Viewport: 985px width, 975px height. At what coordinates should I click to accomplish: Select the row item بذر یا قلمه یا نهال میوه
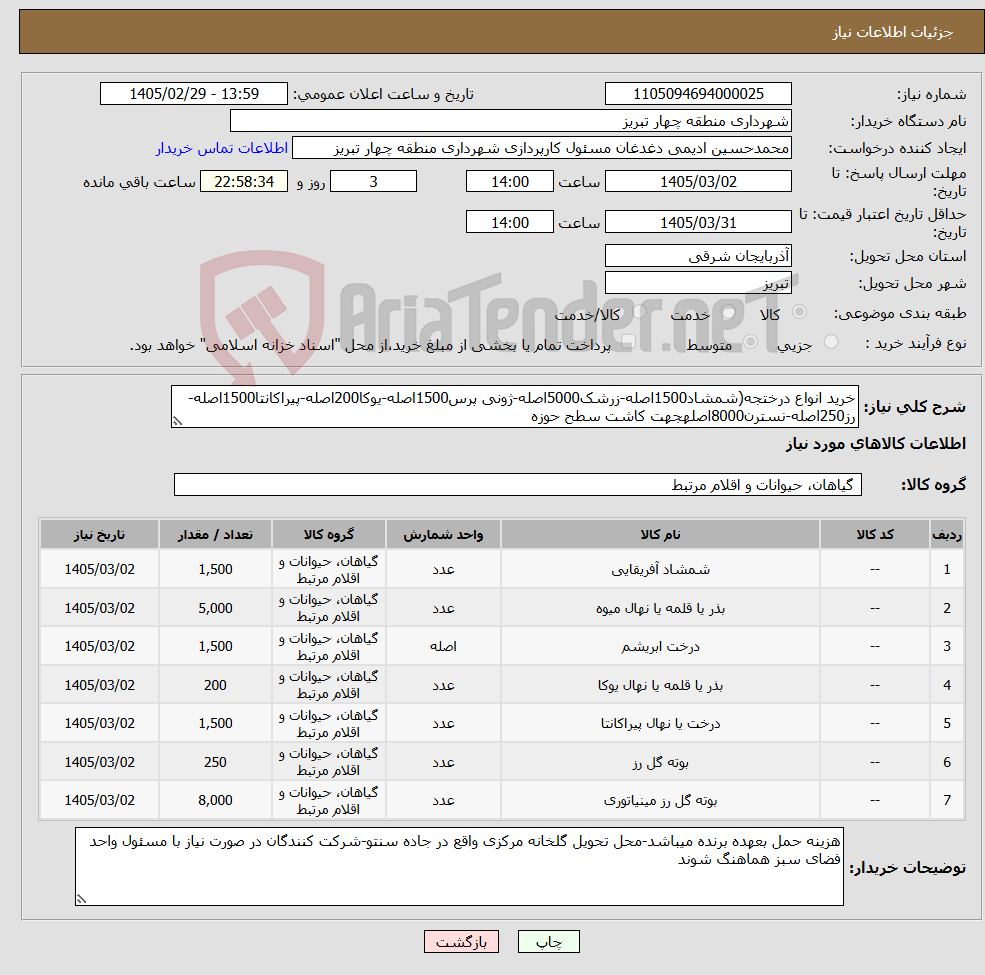[x=660, y=609]
